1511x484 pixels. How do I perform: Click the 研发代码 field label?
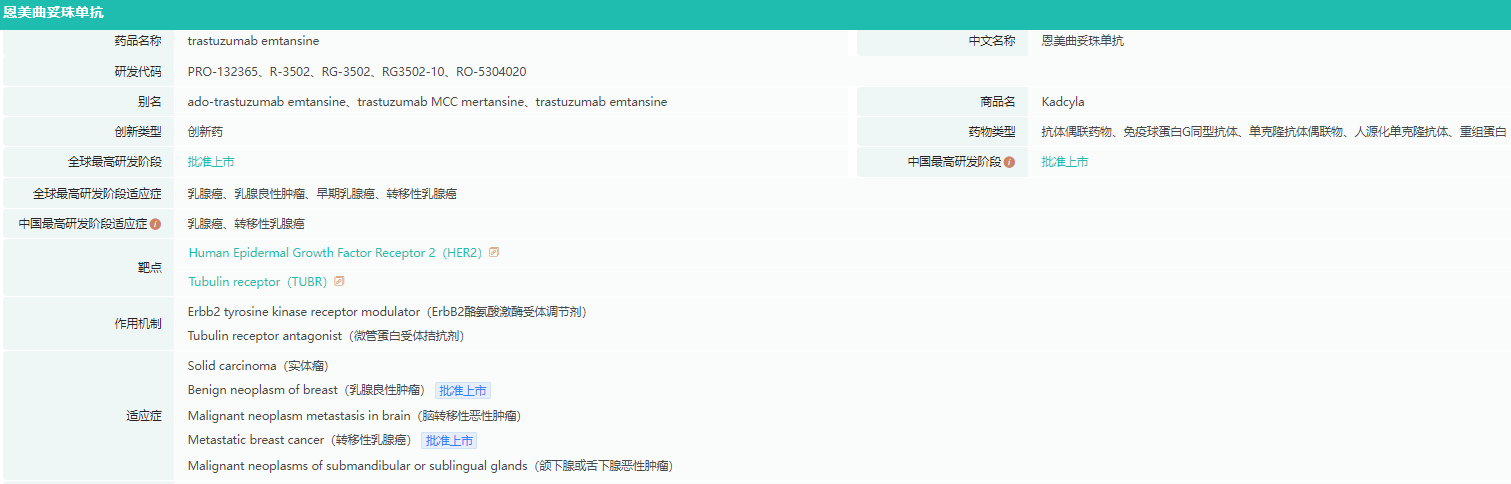138,72
